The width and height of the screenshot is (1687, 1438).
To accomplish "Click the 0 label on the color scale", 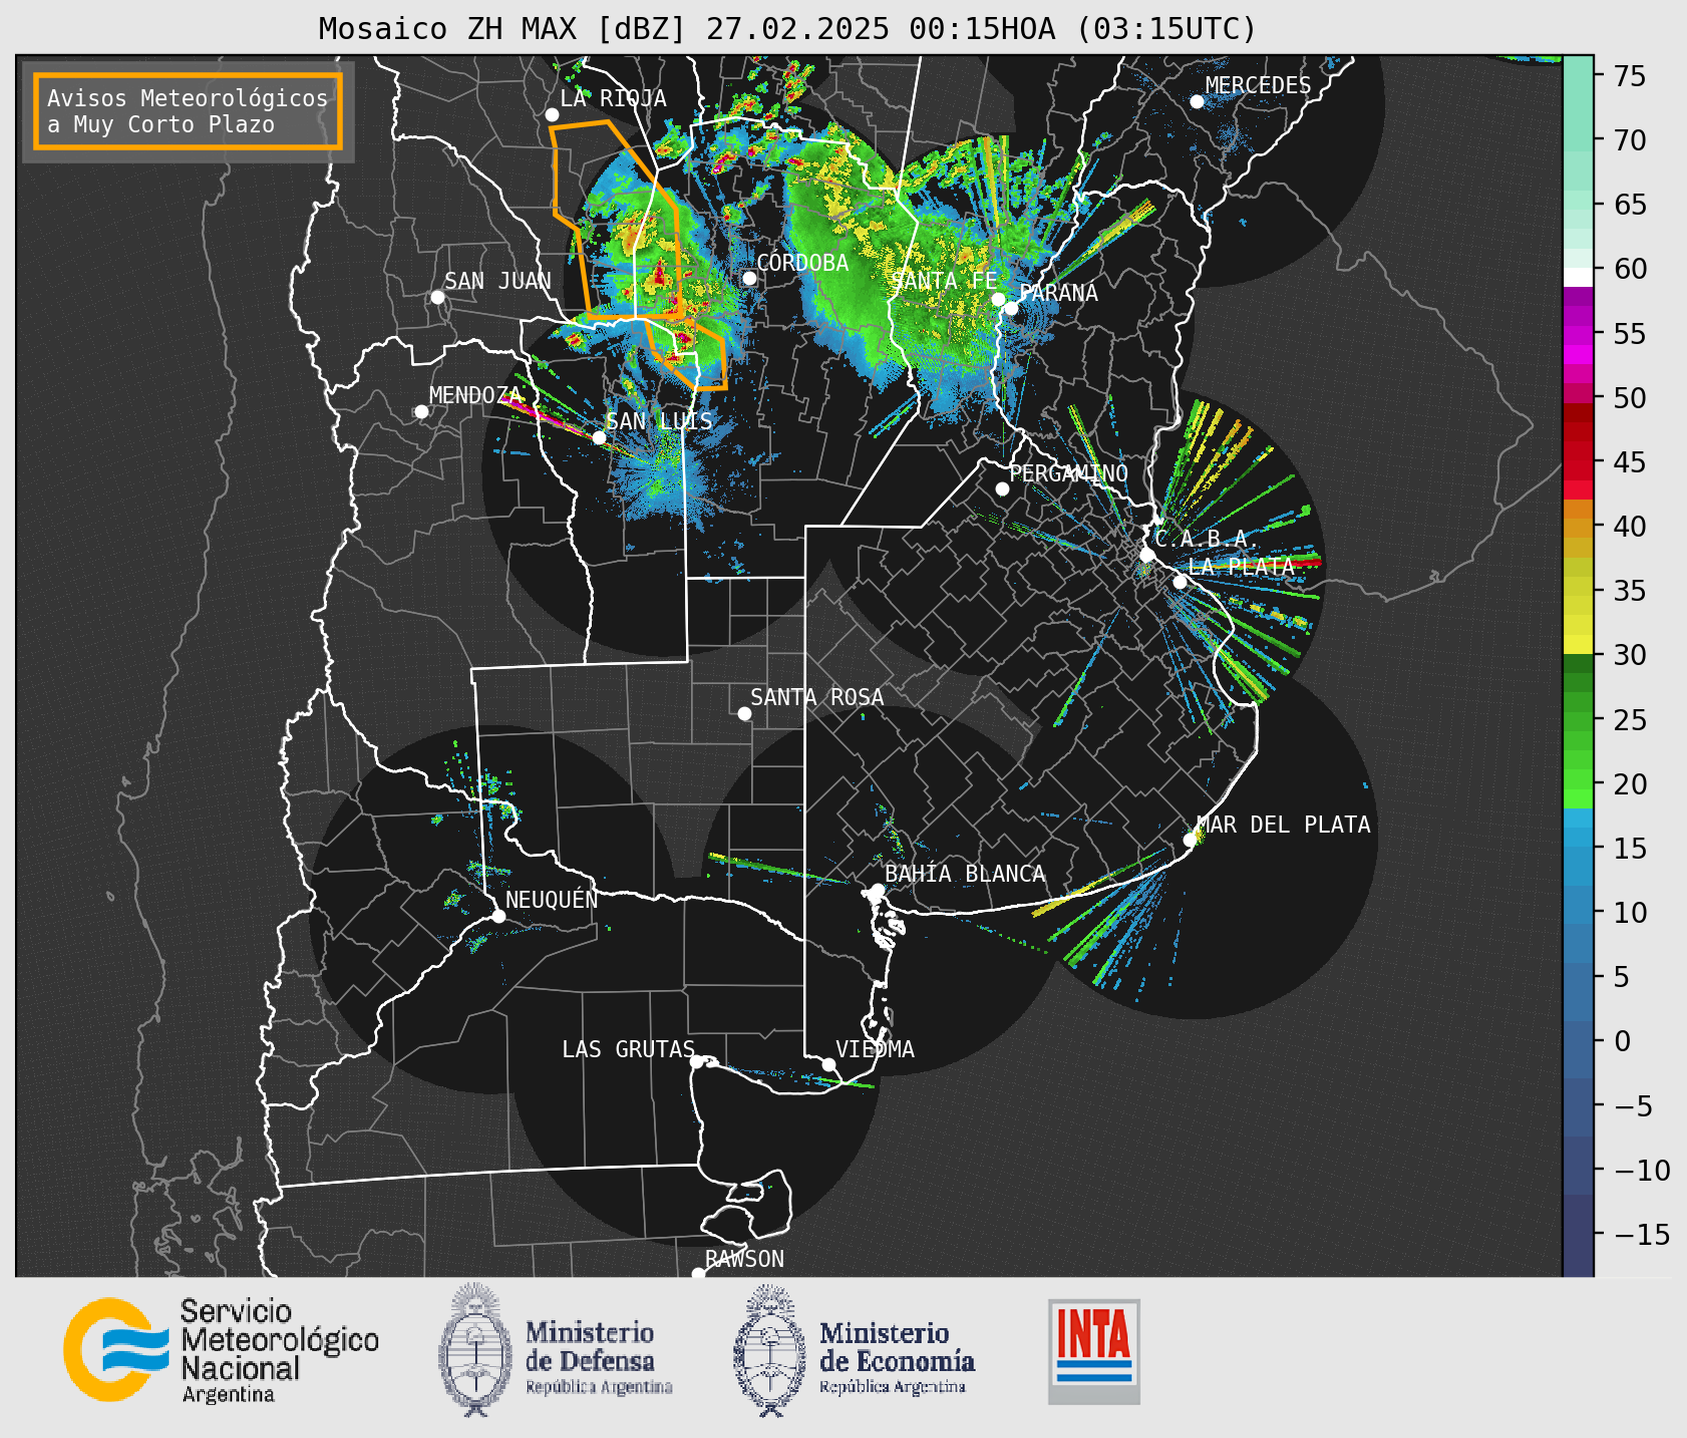I will point(1622,1041).
